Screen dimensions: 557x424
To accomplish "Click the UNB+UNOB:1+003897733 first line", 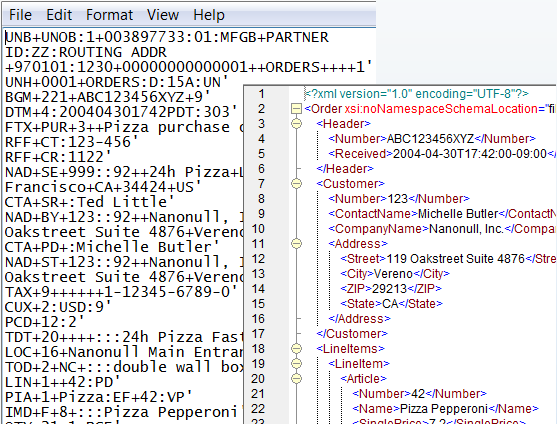I will 167,37.
